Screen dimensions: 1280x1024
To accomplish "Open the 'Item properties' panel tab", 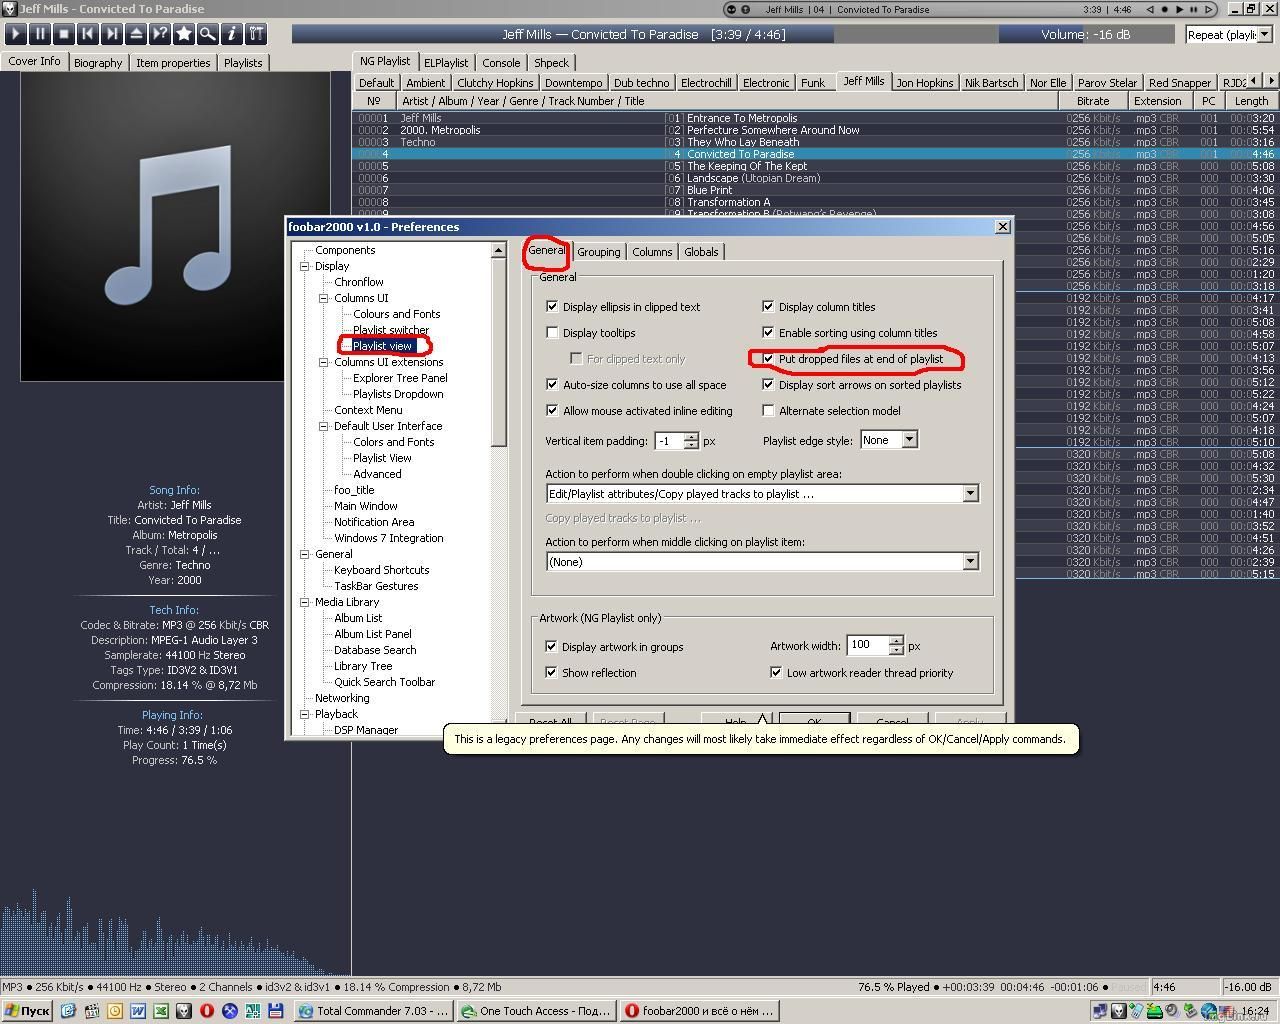I will tap(173, 62).
